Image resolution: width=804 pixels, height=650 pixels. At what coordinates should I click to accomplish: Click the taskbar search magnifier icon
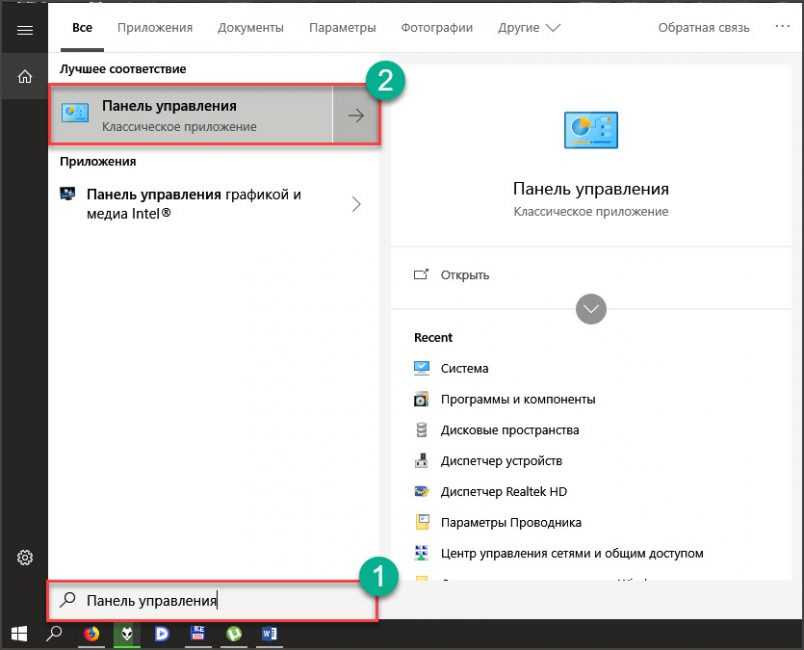pos(55,634)
